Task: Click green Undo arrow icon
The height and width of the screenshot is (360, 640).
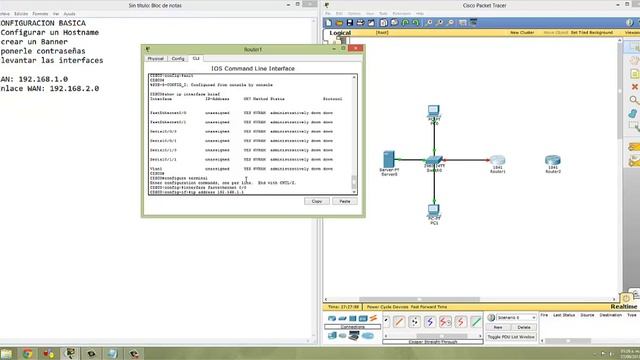Action: tap(405, 23)
